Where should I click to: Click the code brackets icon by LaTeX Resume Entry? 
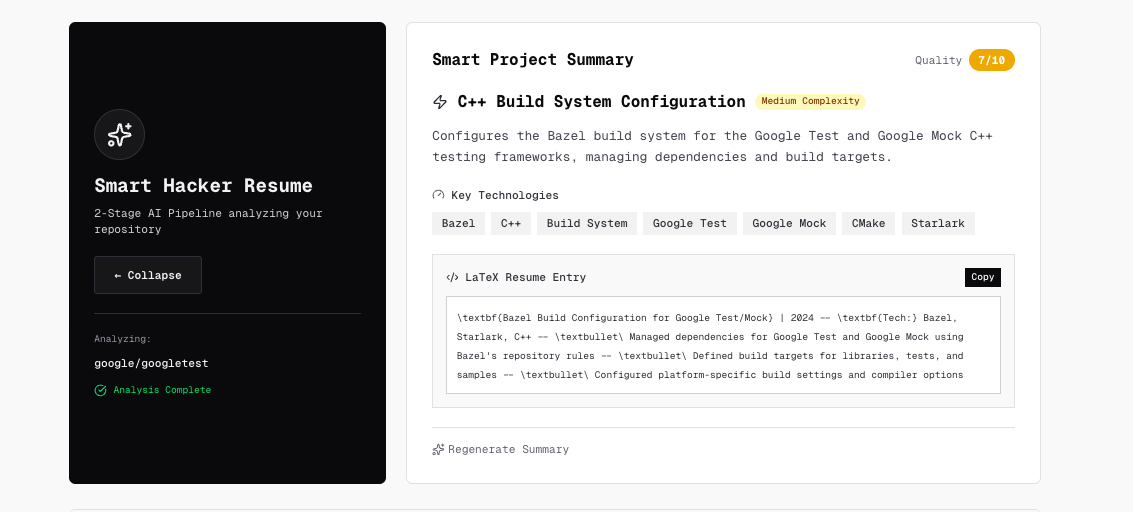pyautogui.click(x=452, y=277)
